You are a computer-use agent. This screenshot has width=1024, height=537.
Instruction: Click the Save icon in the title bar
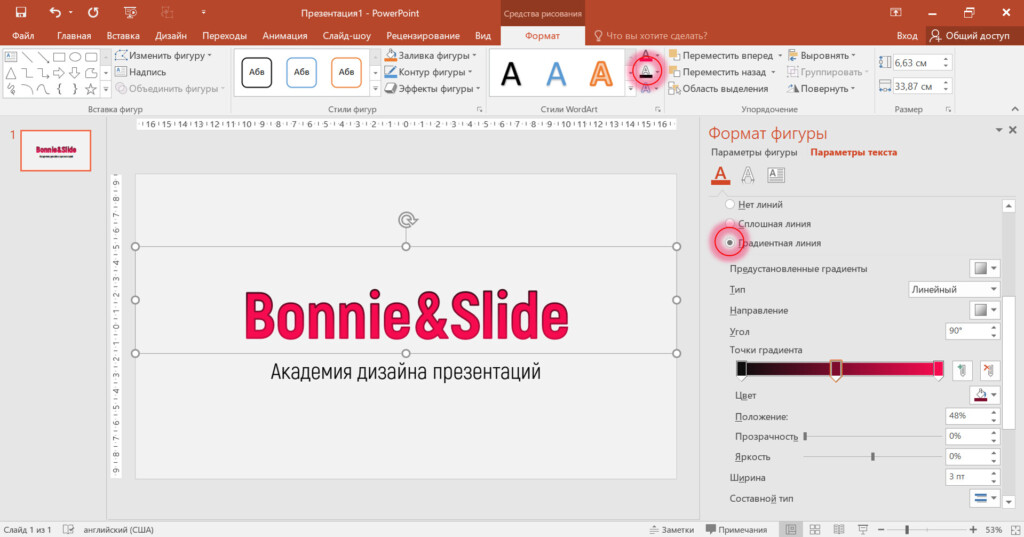20,13
